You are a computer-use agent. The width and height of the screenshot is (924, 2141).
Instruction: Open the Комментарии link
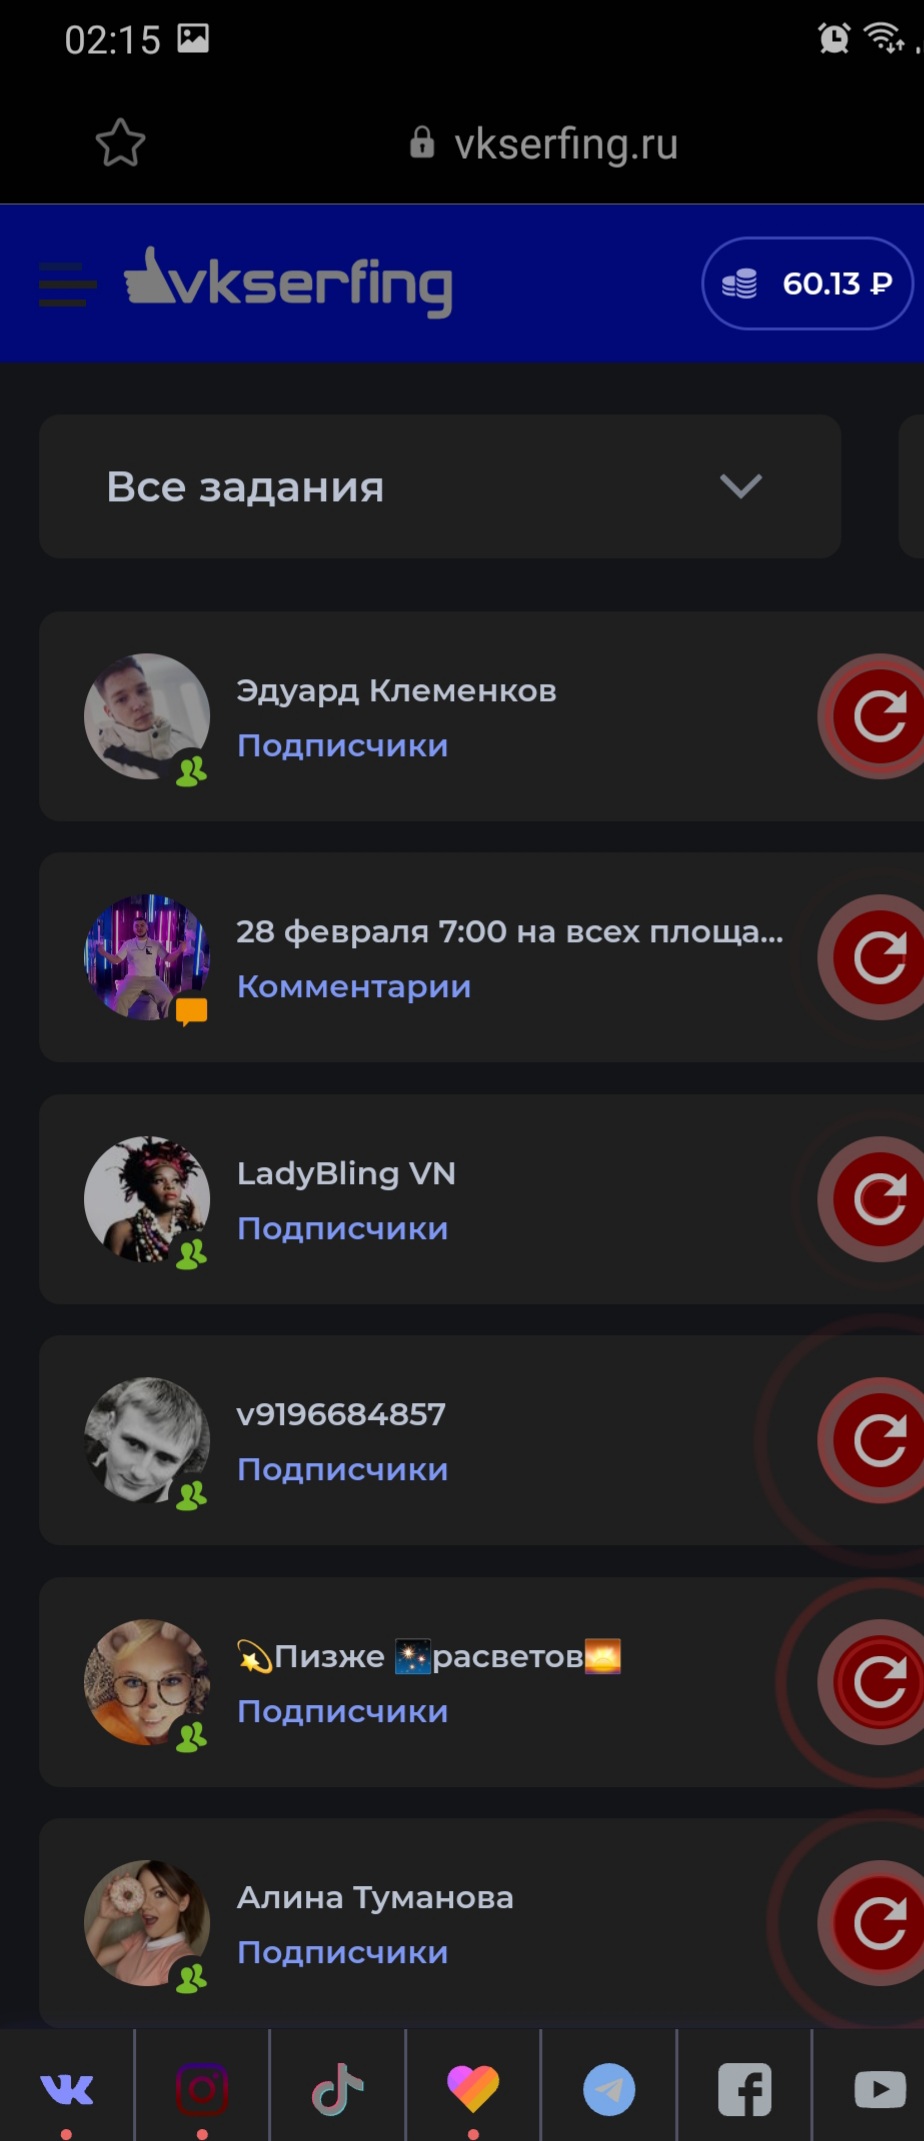point(354,987)
